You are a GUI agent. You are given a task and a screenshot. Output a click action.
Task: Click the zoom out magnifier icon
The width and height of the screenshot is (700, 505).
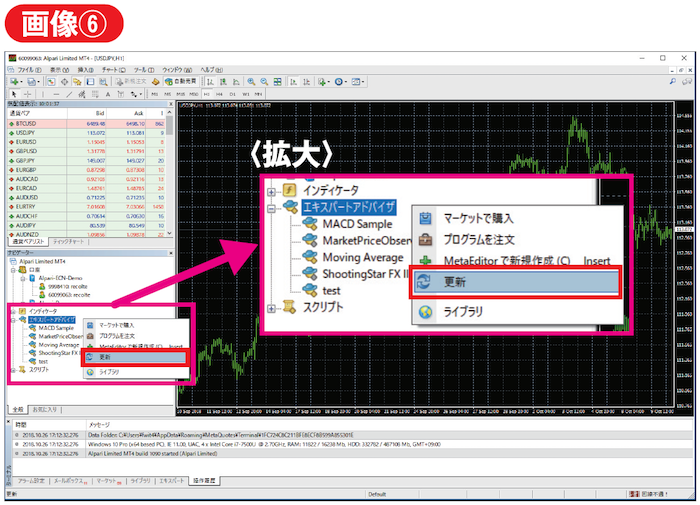pos(264,82)
